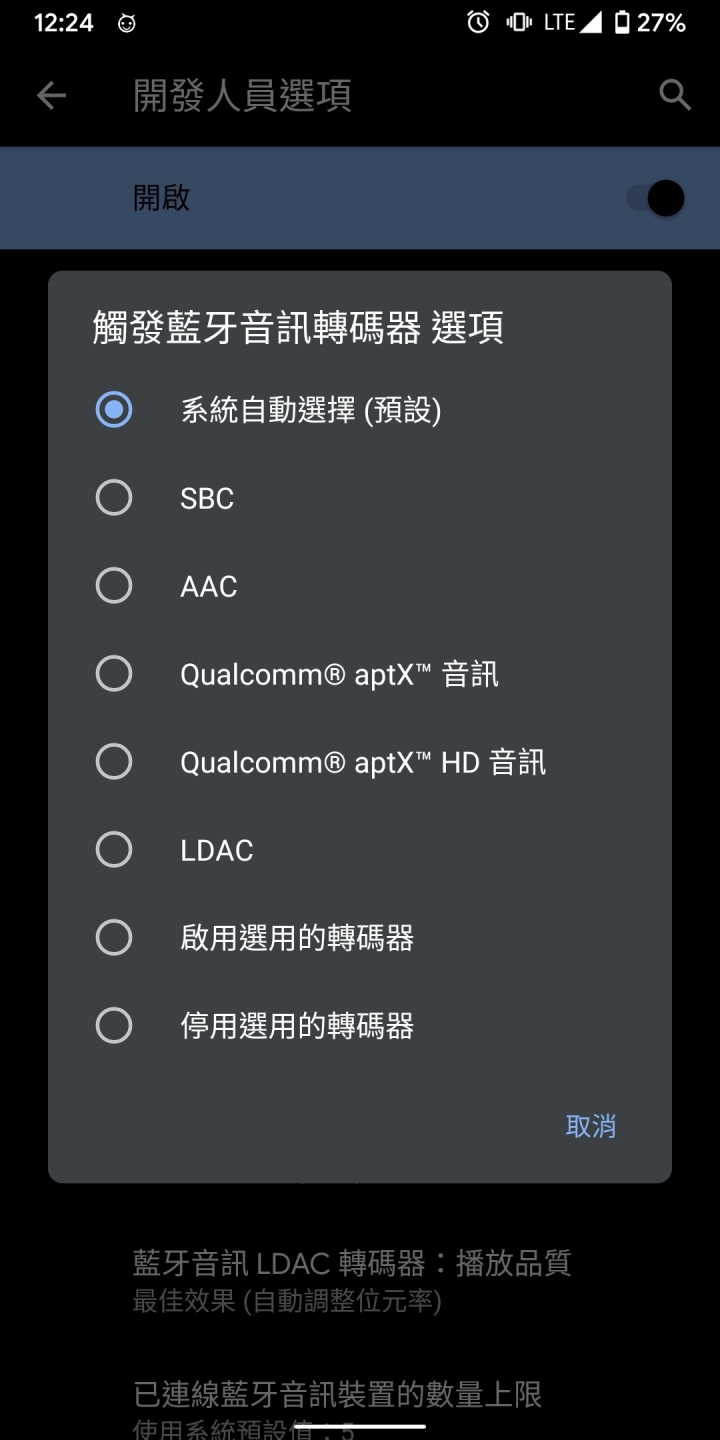The image size is (720, 1440).
Task: Tap the 開發人員選項 page title
Action: (x=242, y=96)
